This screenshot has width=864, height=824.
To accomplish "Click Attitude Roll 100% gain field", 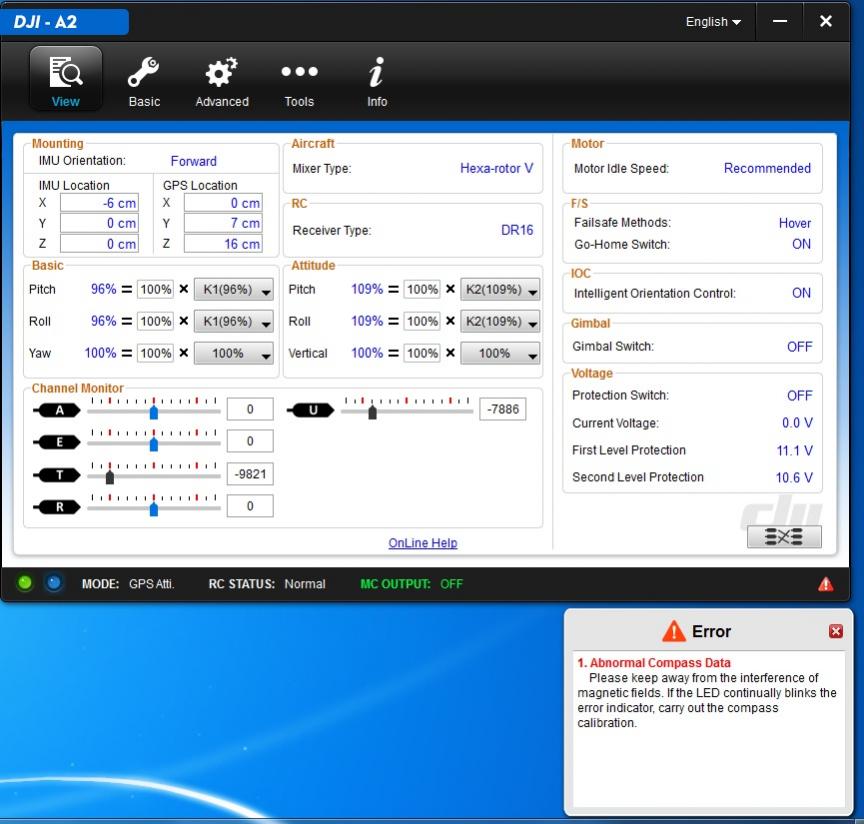I will click(x=422, y=321).
